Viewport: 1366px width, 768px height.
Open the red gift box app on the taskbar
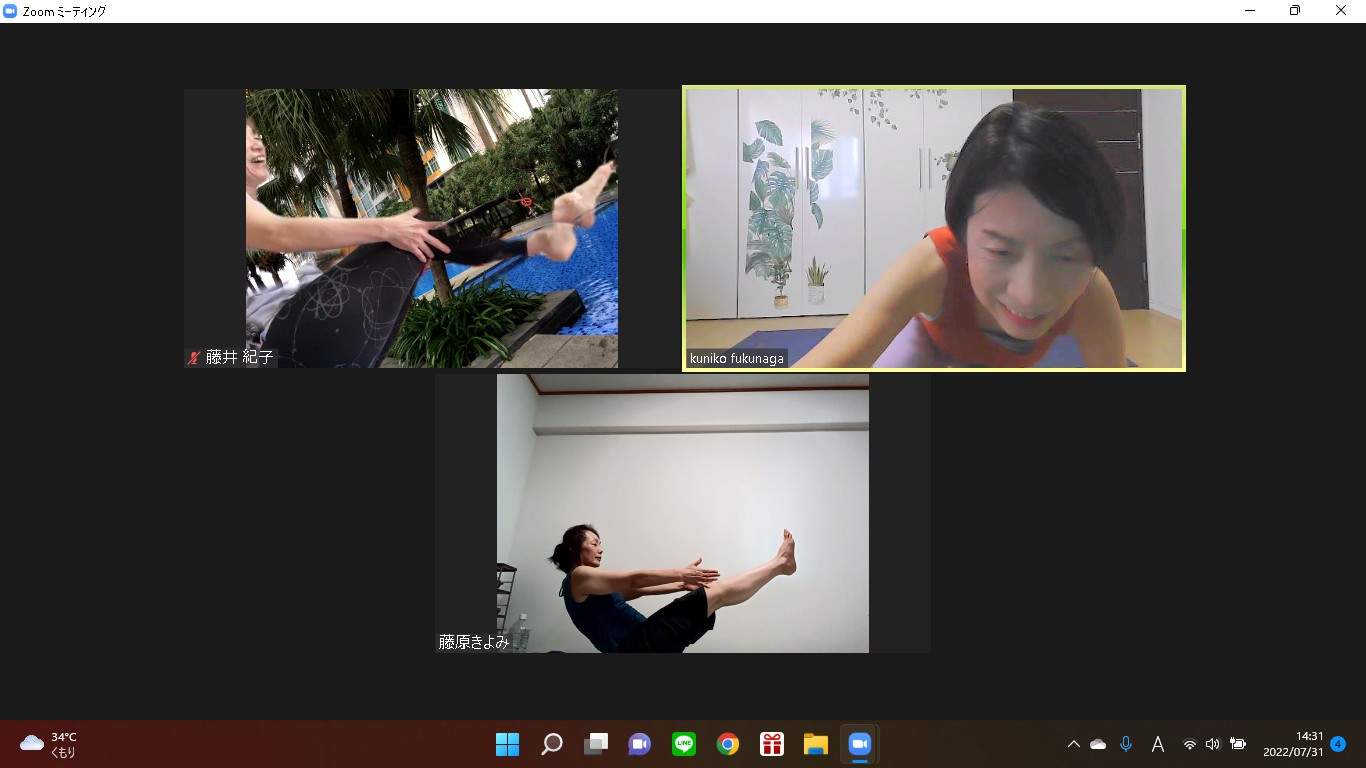(772, 744)
